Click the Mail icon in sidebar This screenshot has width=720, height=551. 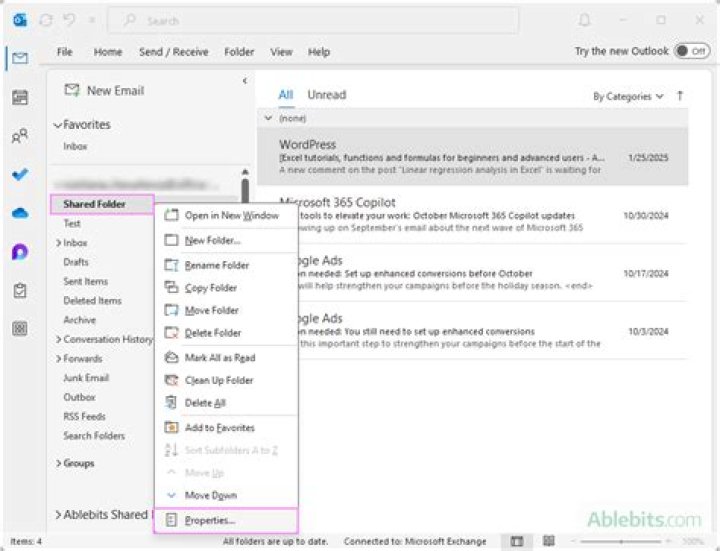point(20,58)
